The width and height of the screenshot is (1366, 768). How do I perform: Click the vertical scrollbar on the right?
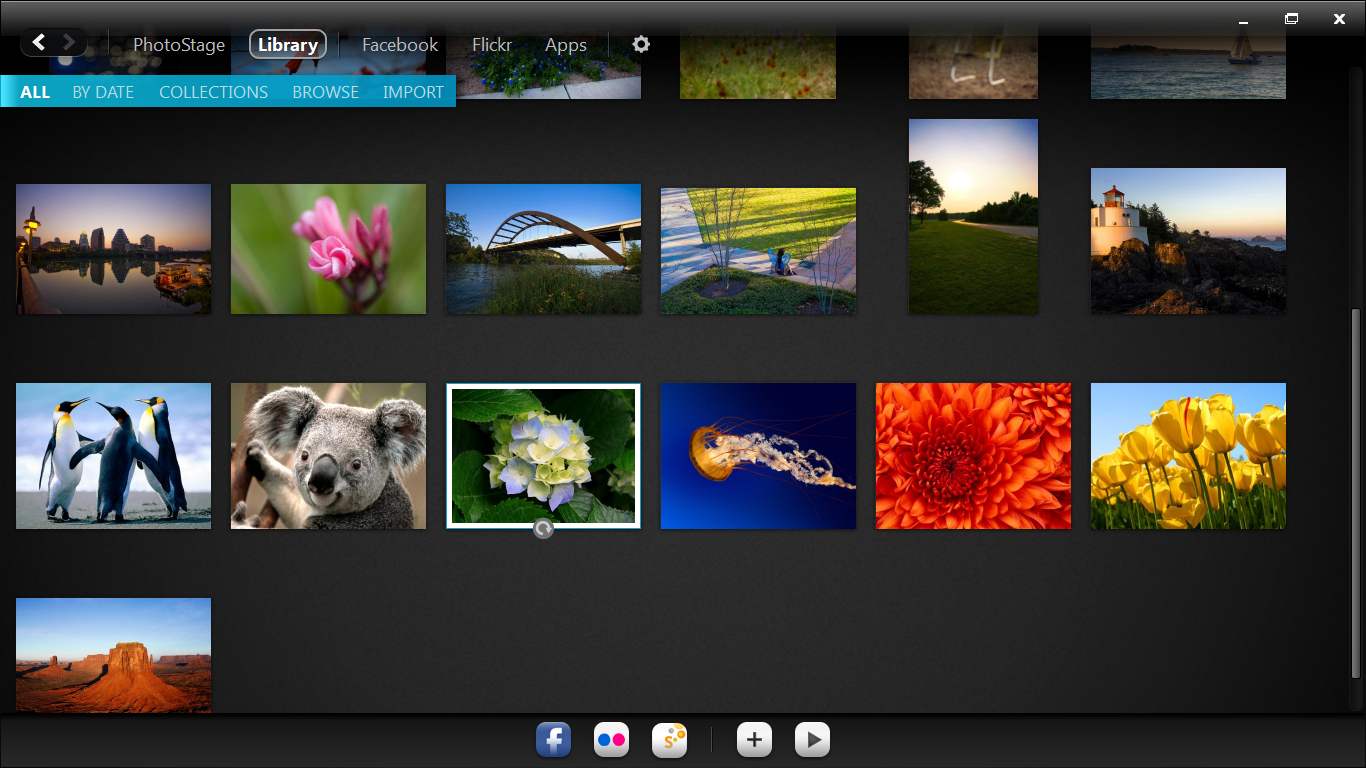click(x=1356, y=490)
